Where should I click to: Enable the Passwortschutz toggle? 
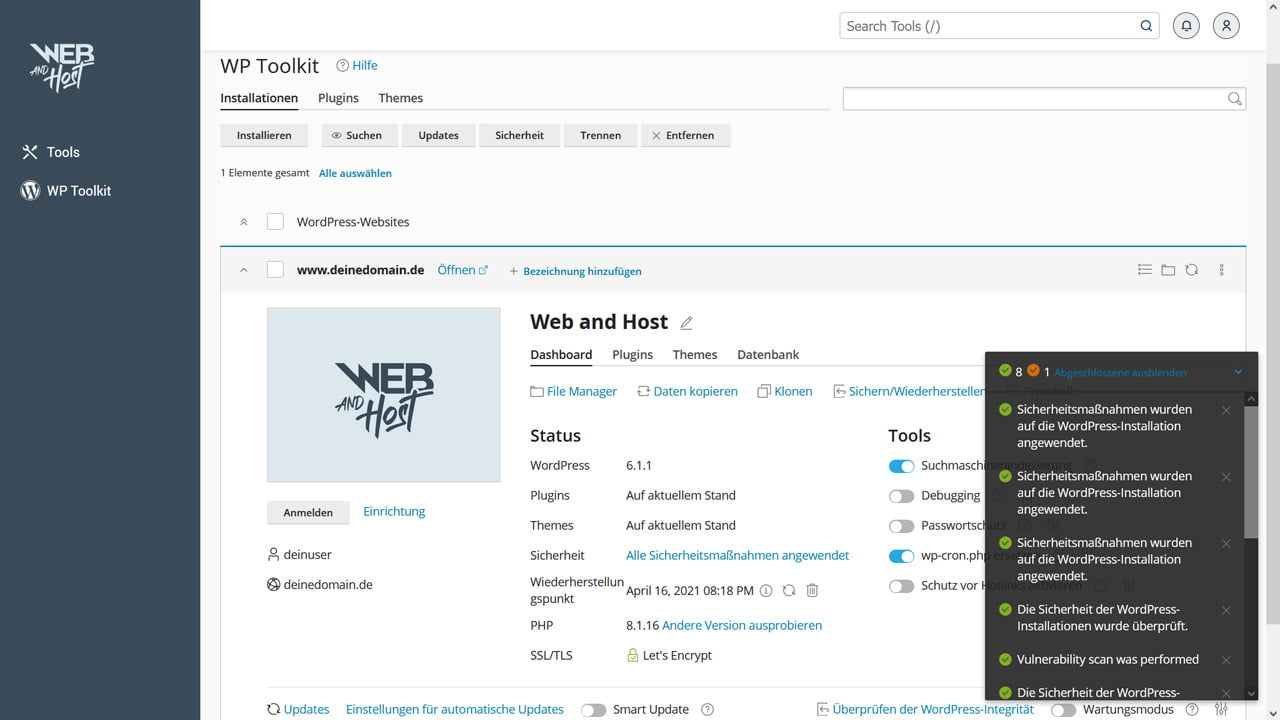pyautogui.click(x=901, y=526)
